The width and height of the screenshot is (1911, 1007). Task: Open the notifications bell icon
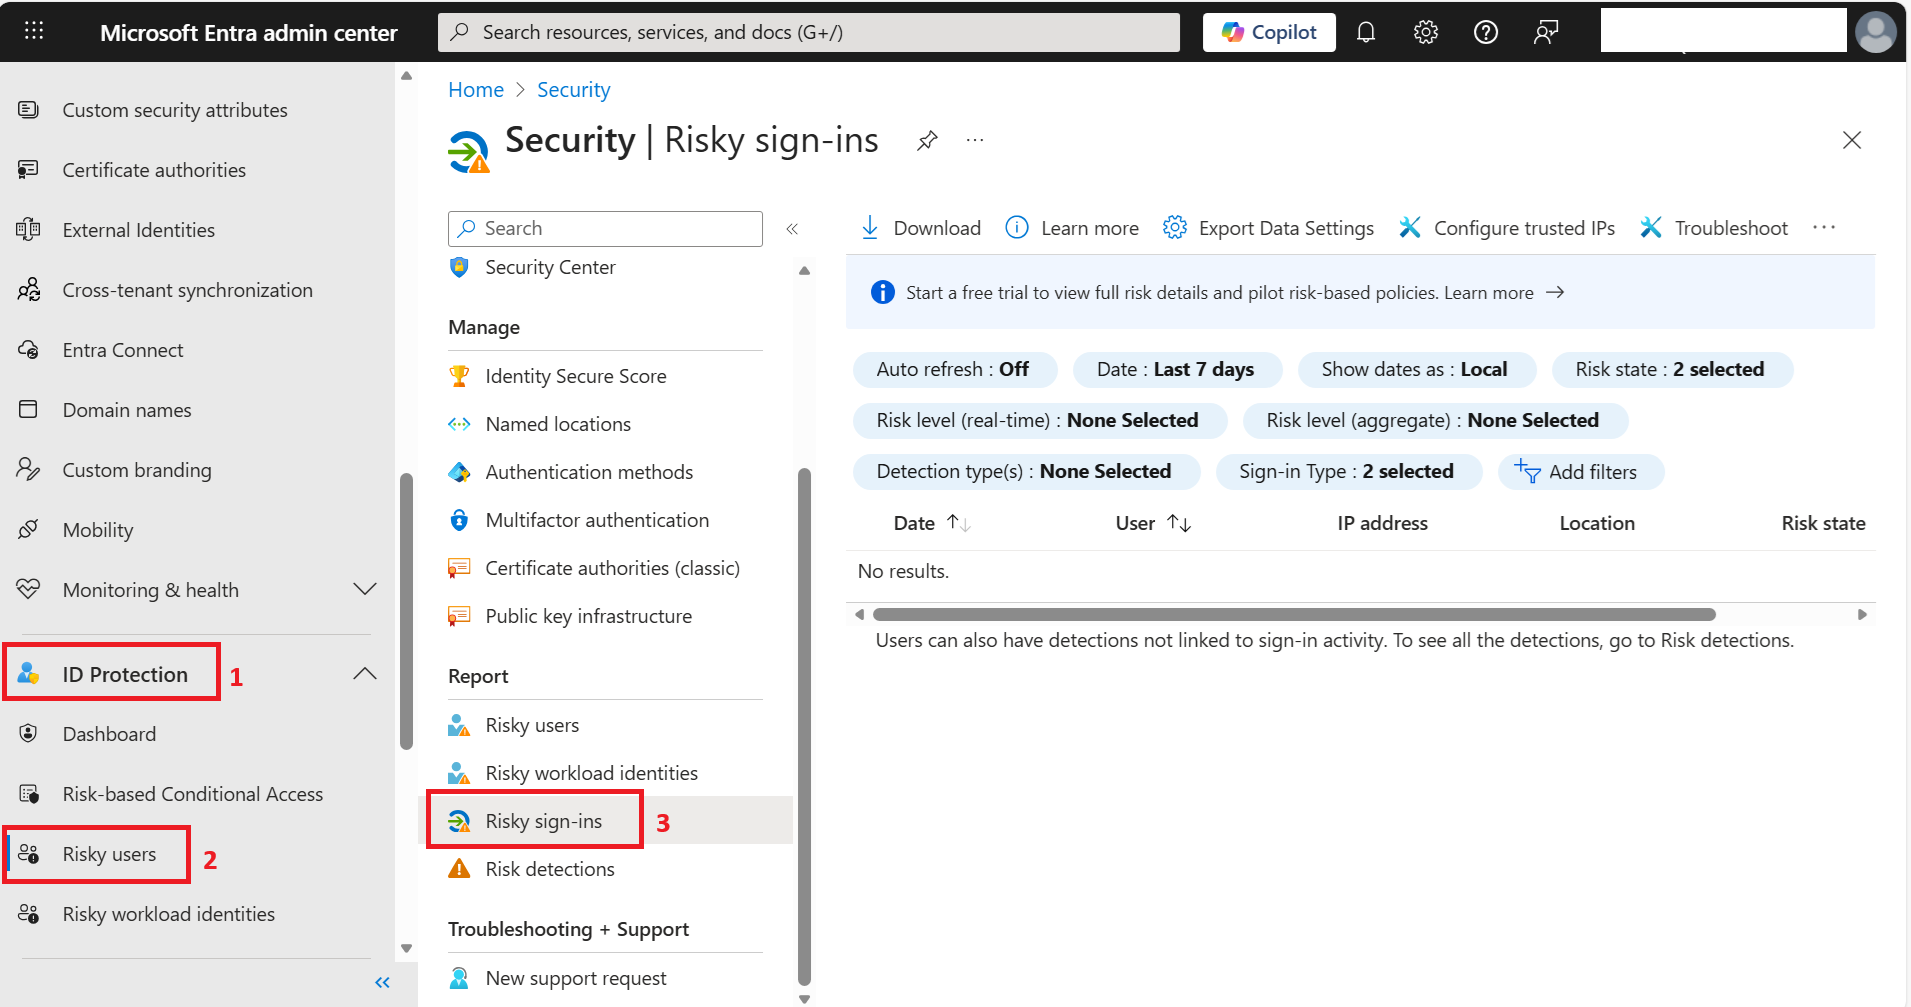tap(1366, 32)
